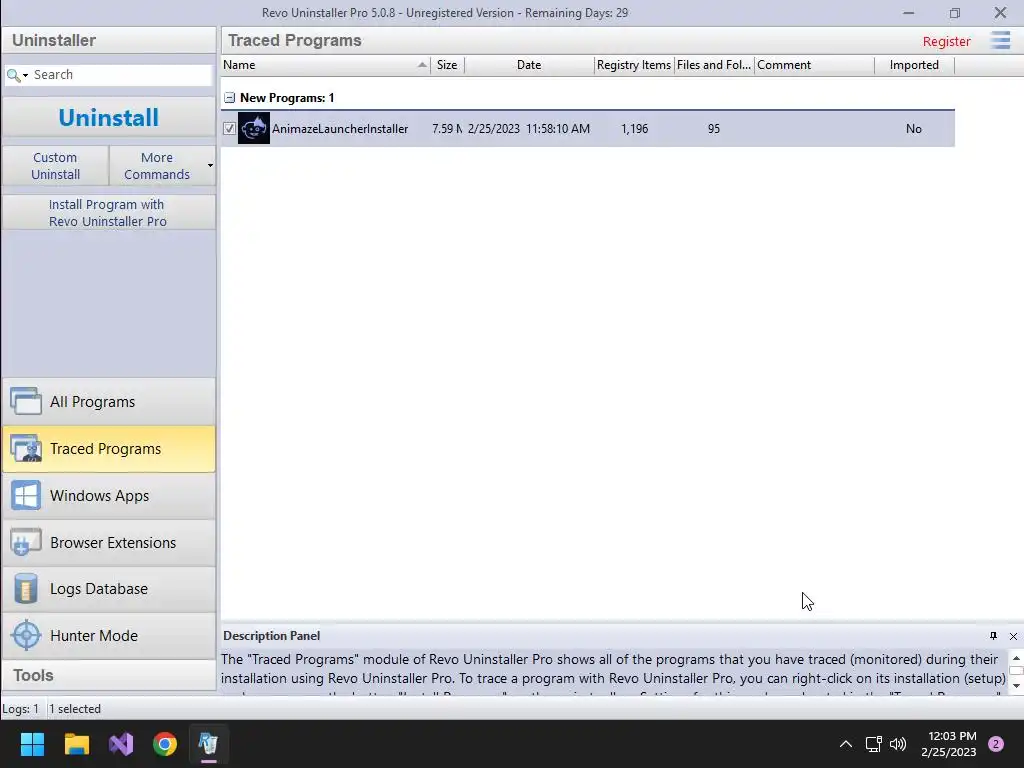Sort by the Comment column header

pos(814,65)
